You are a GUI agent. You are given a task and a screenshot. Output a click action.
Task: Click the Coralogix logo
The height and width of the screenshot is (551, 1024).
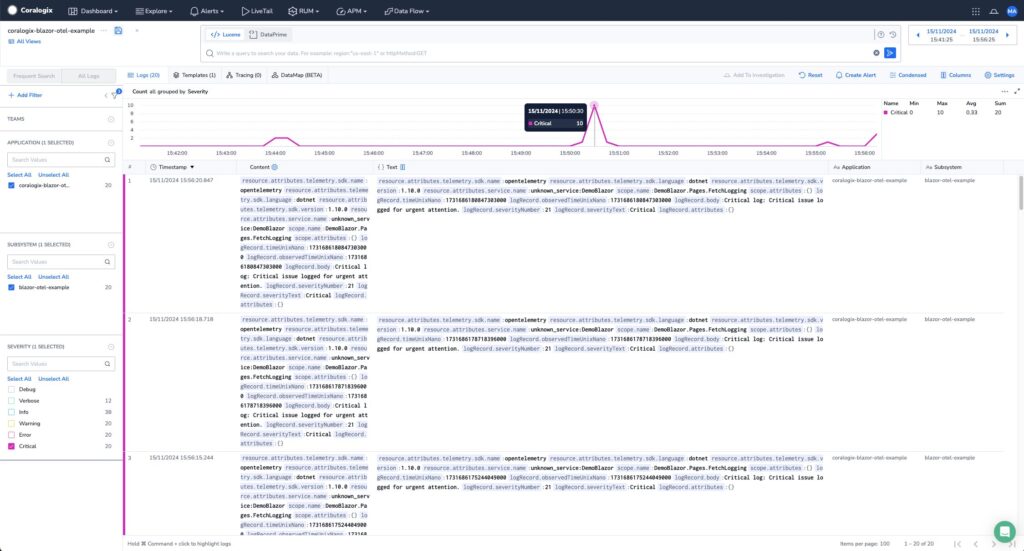(x=30, y=10)
